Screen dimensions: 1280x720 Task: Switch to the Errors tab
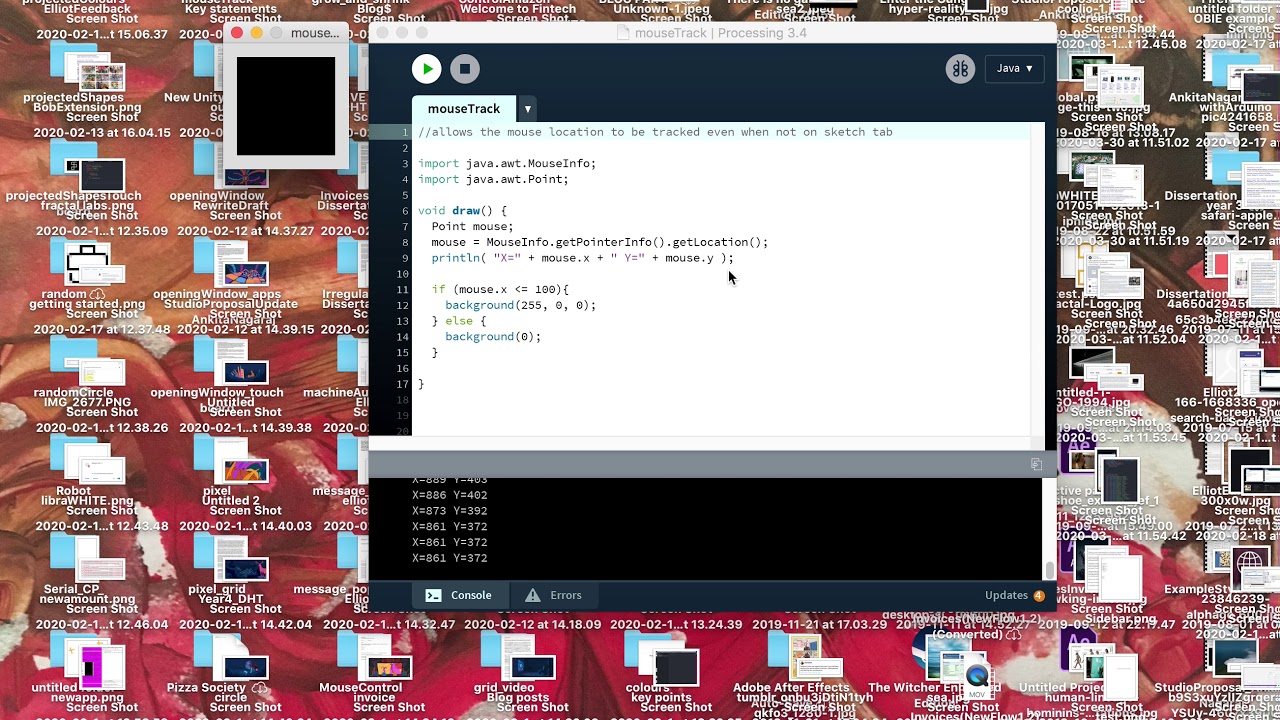point(553,595)
